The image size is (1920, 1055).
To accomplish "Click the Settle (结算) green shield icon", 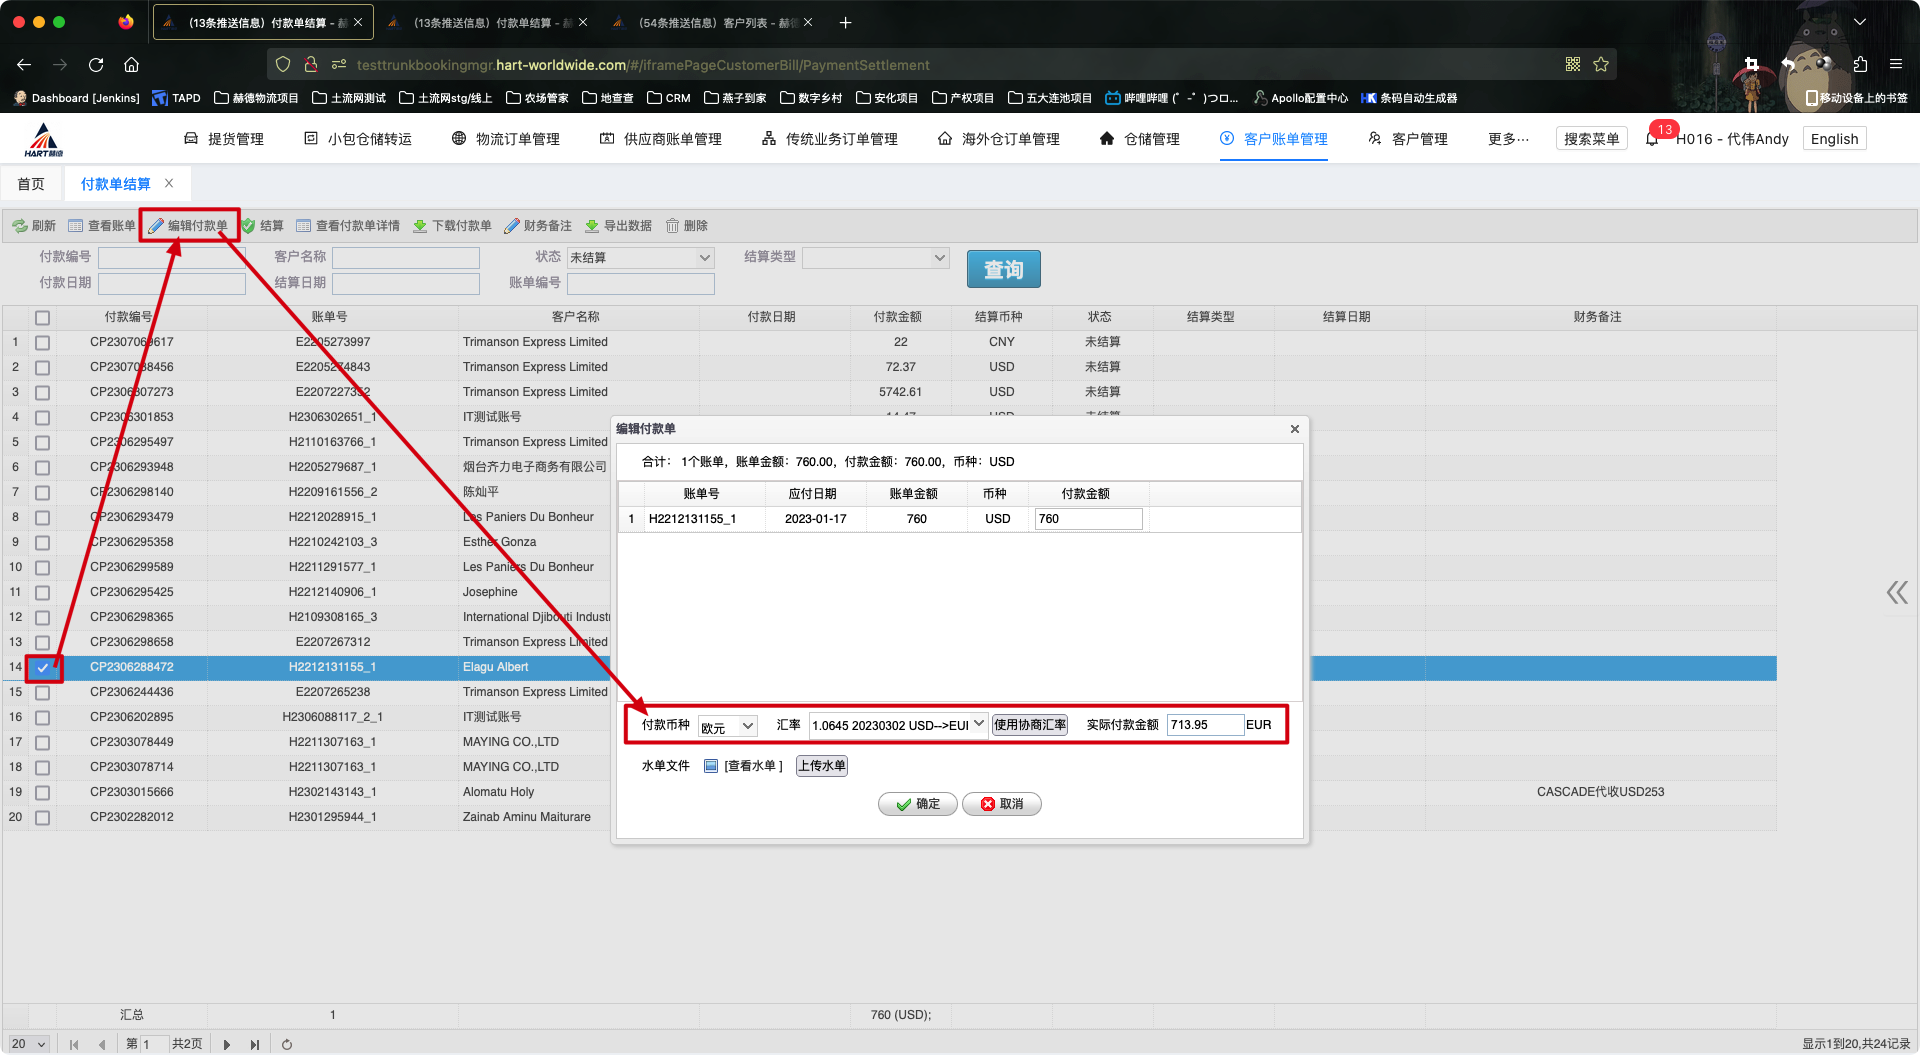I will [x=249, y=226].
